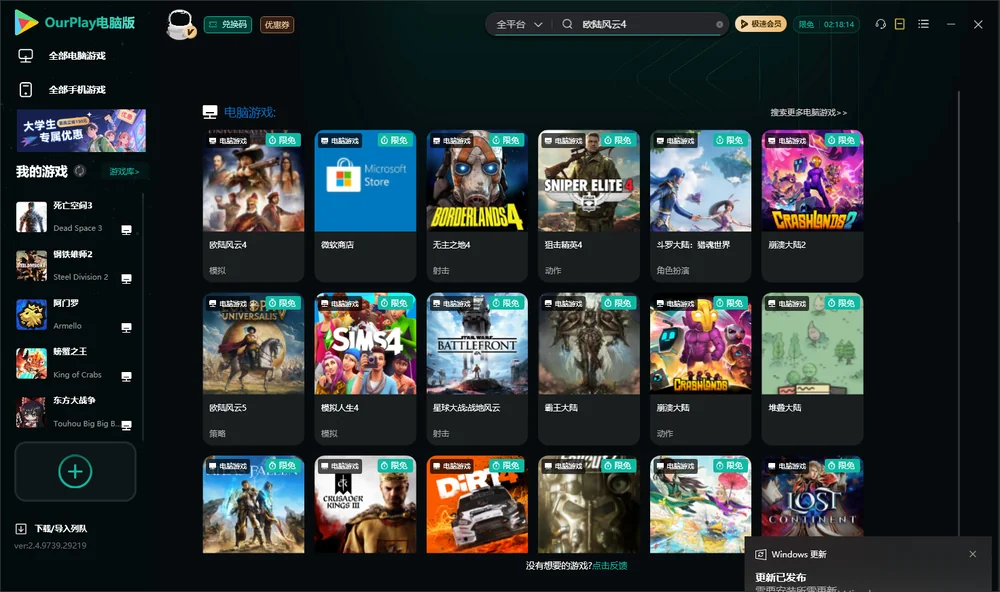This screenshot has height=592, width=1000.
Task: Click the PC icon beside Armello
Action: click(x=126, y=328)
